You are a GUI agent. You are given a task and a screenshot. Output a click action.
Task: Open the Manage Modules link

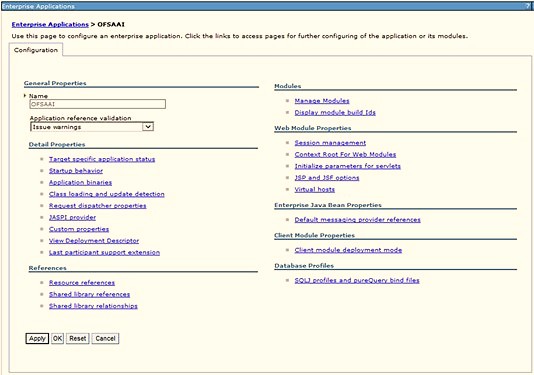pos(322,100)
